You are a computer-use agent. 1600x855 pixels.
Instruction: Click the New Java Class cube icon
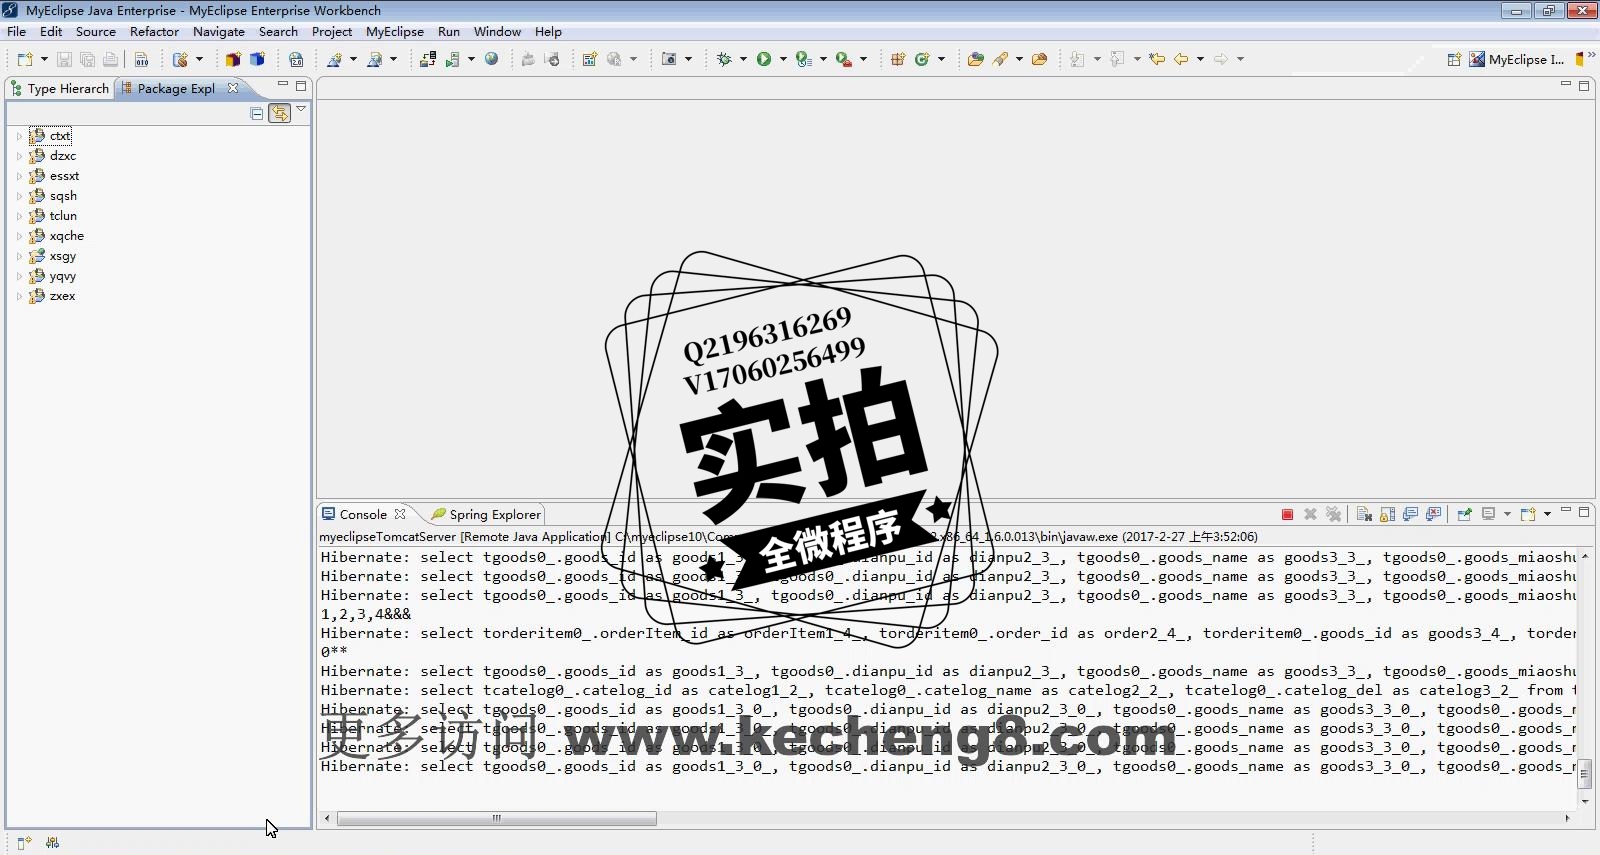257,59
